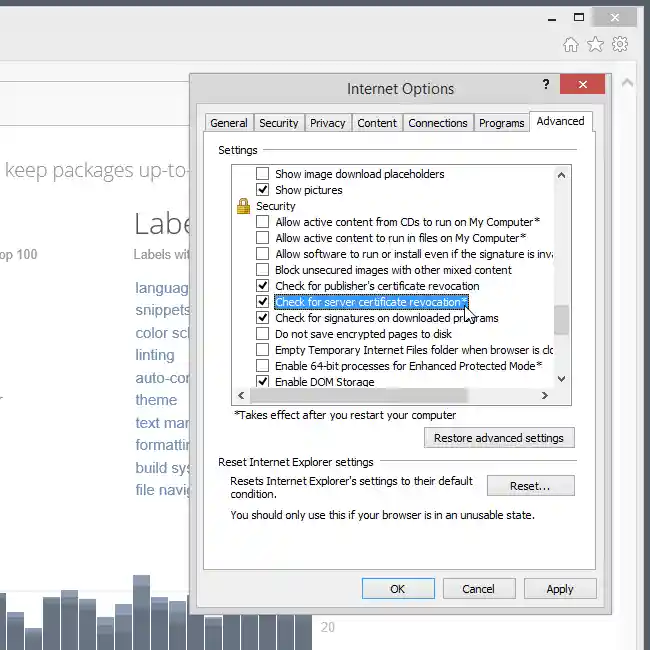Screen dimensions: 650x650
Task: Click Restore advanced settings button
Action: [x=499, y=438]
